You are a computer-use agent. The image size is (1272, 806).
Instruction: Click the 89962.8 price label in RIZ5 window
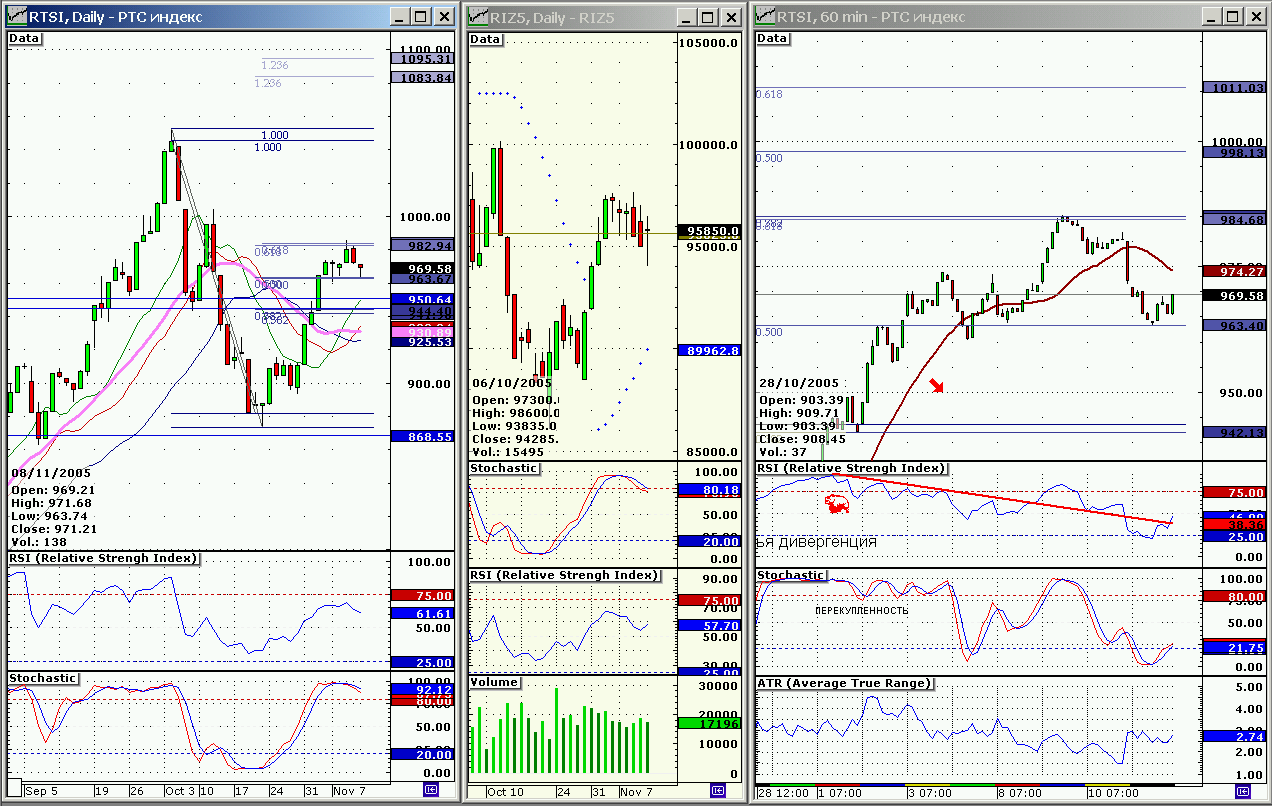coord(710,350)
